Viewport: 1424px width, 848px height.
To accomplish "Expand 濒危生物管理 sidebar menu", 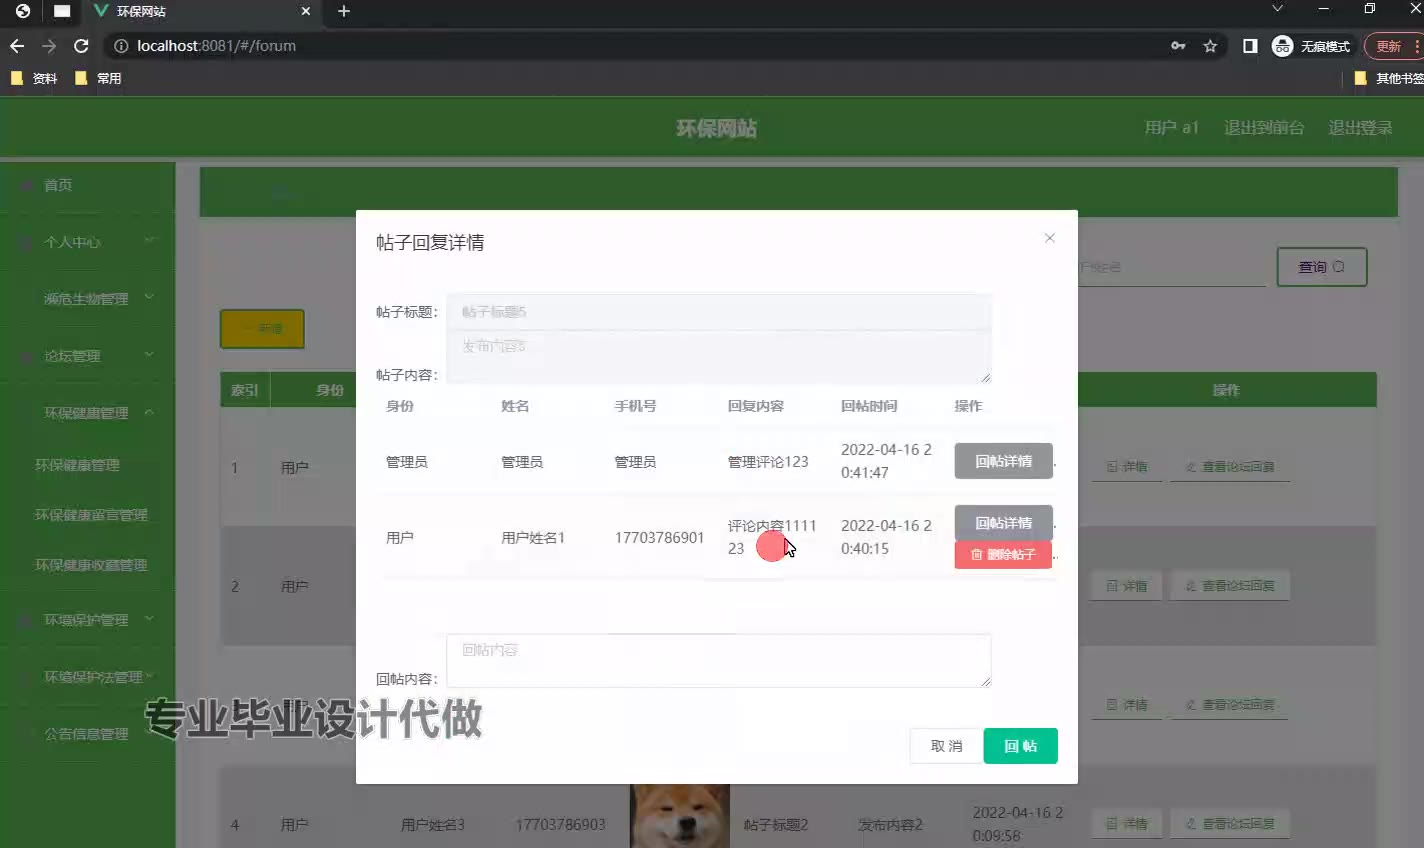I will pos(88,298).
